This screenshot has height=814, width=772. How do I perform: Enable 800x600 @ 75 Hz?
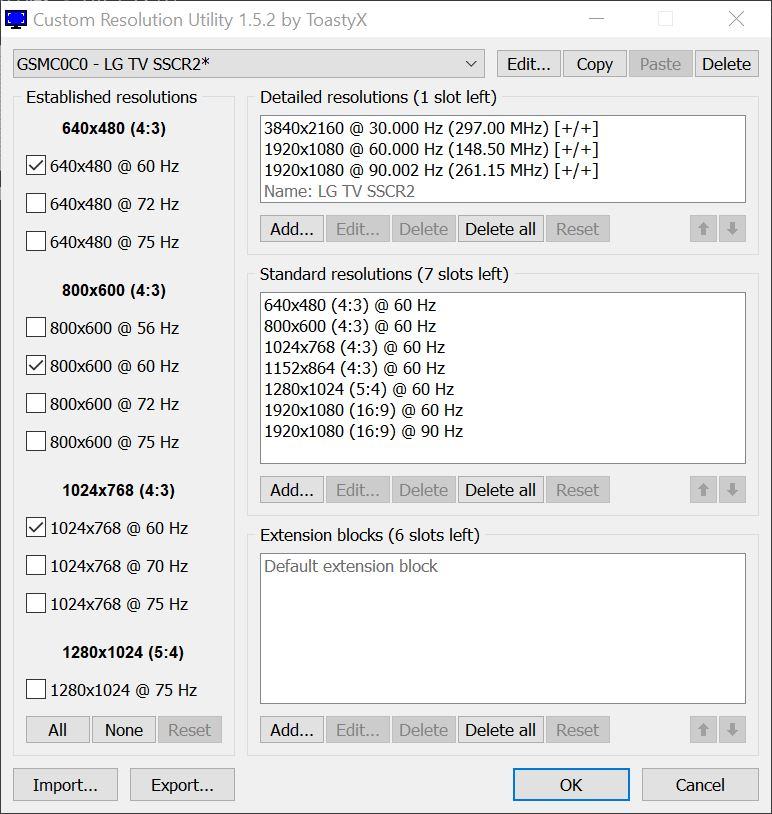point(36,441)
